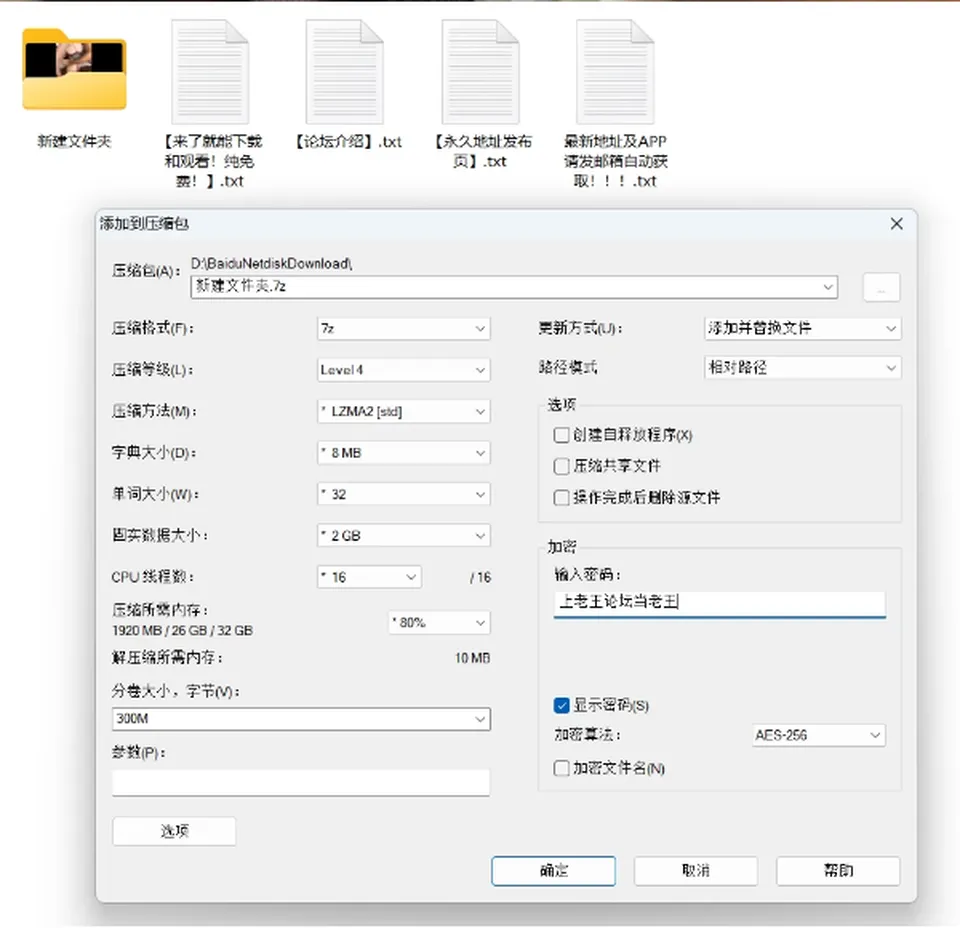Open the 压缩方法 LZMA2 dropdown
Screen dimensions: 960x928
point(403,411)
